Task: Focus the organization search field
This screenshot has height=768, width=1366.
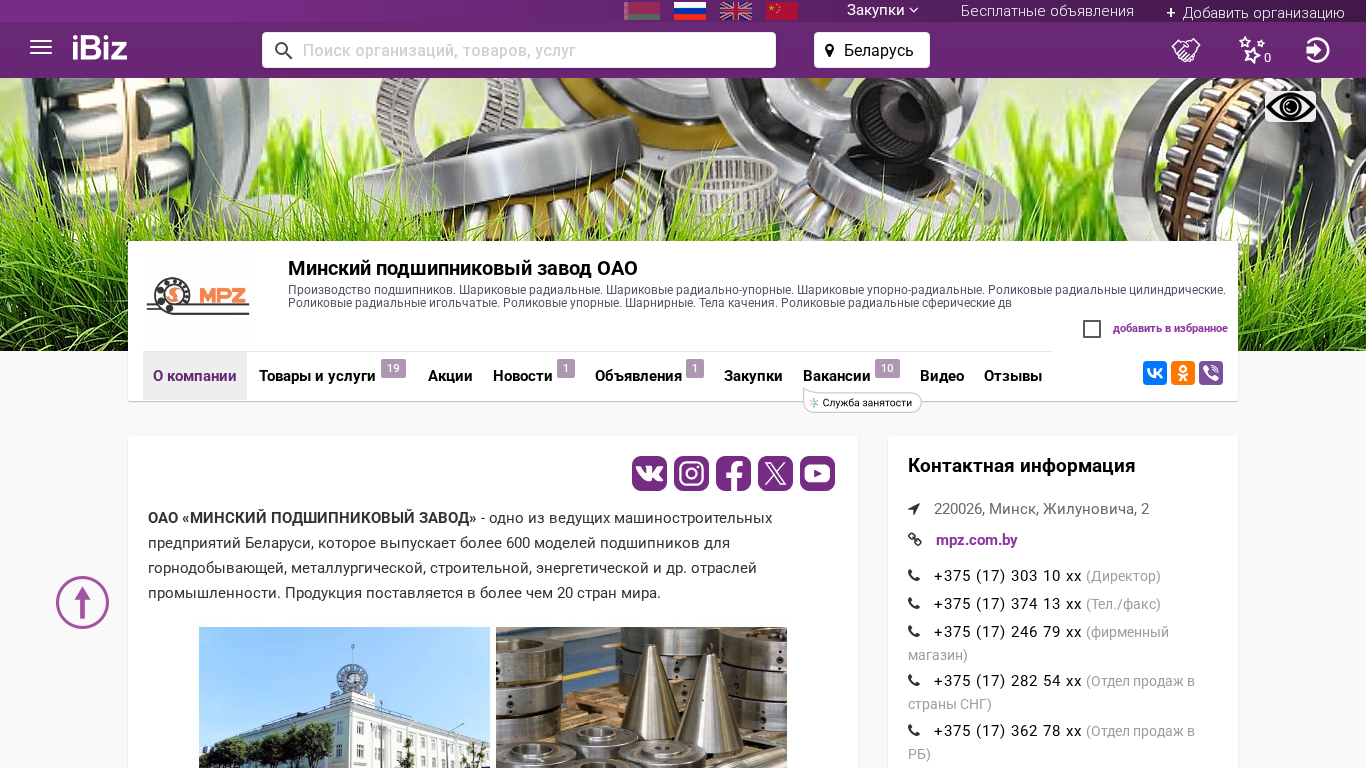Action: click(x=519, y=50)
